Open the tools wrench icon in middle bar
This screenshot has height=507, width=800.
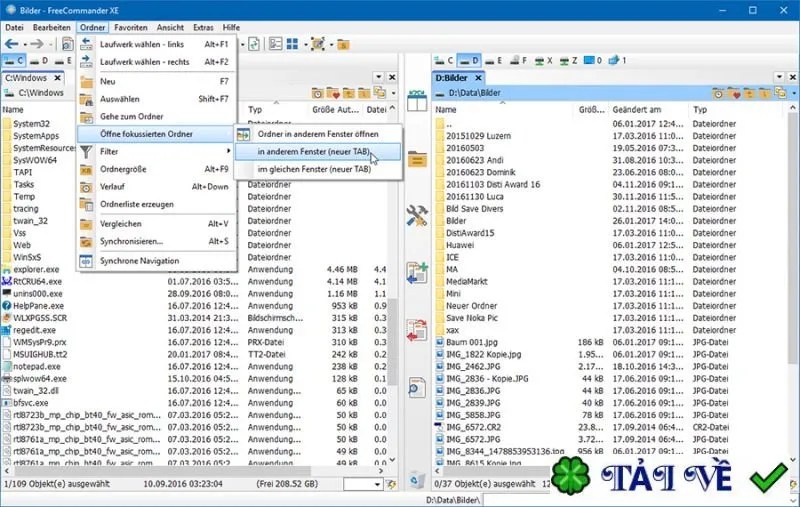coord(417,215)
